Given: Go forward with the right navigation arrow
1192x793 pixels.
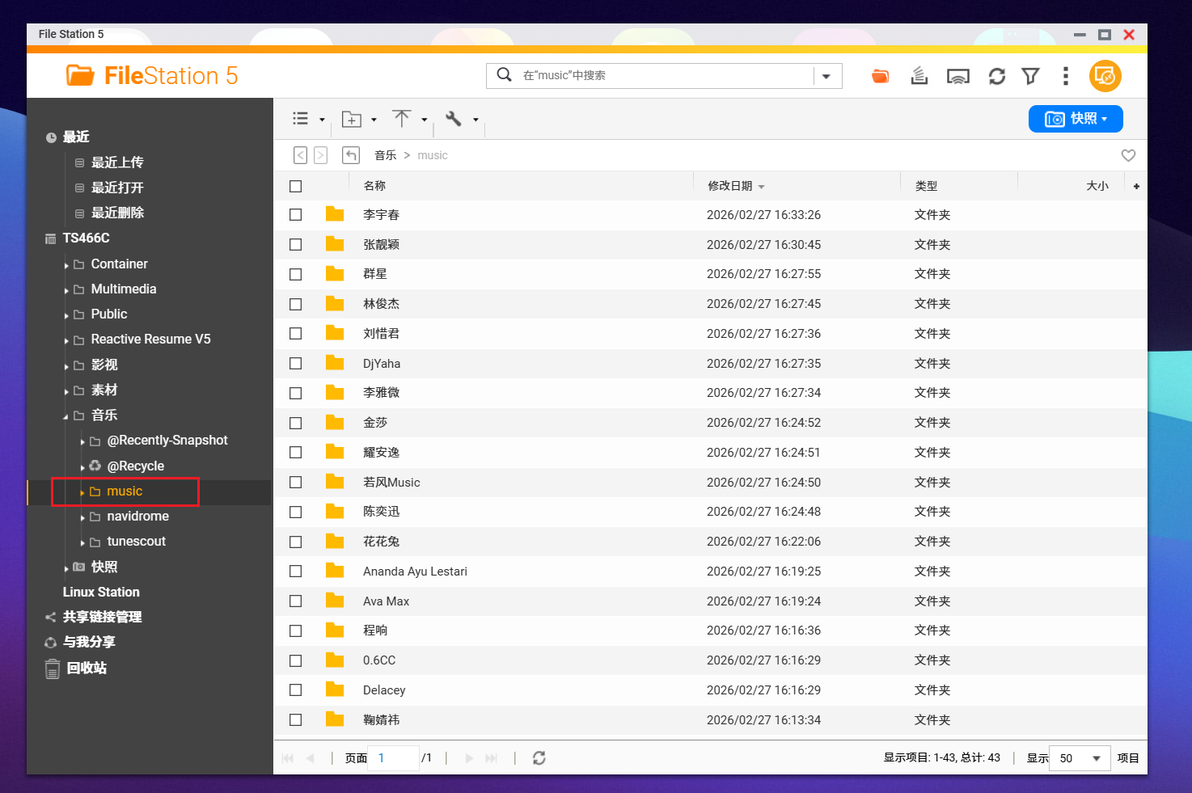Looking at the screenshot, I should click(x=321, y=155).
